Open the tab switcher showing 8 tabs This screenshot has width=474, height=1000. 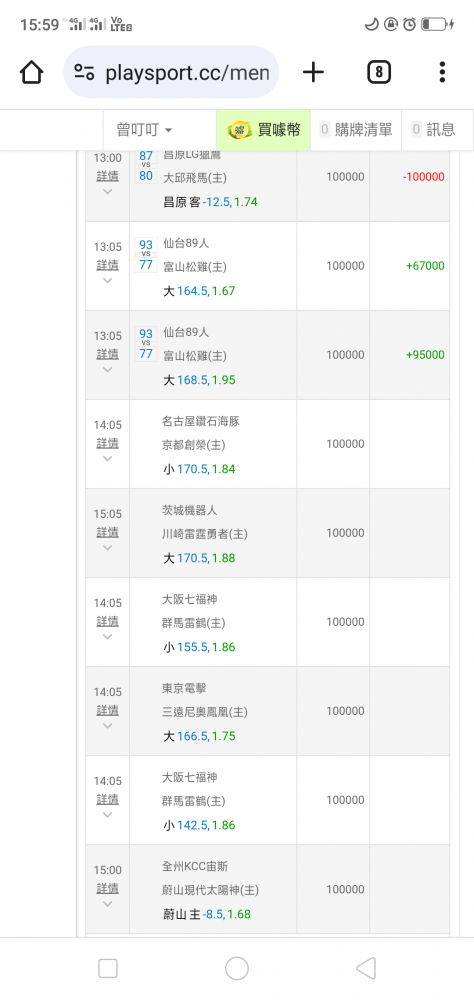pos(379,72)
